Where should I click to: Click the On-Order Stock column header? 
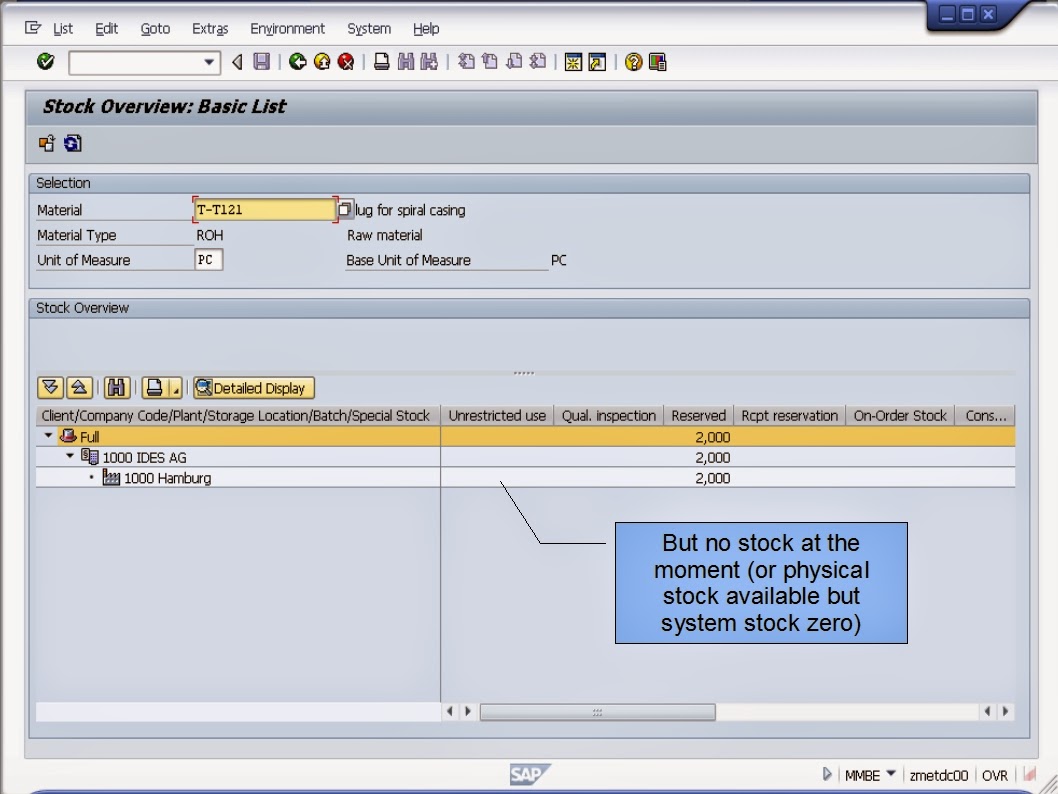[900, 416]
